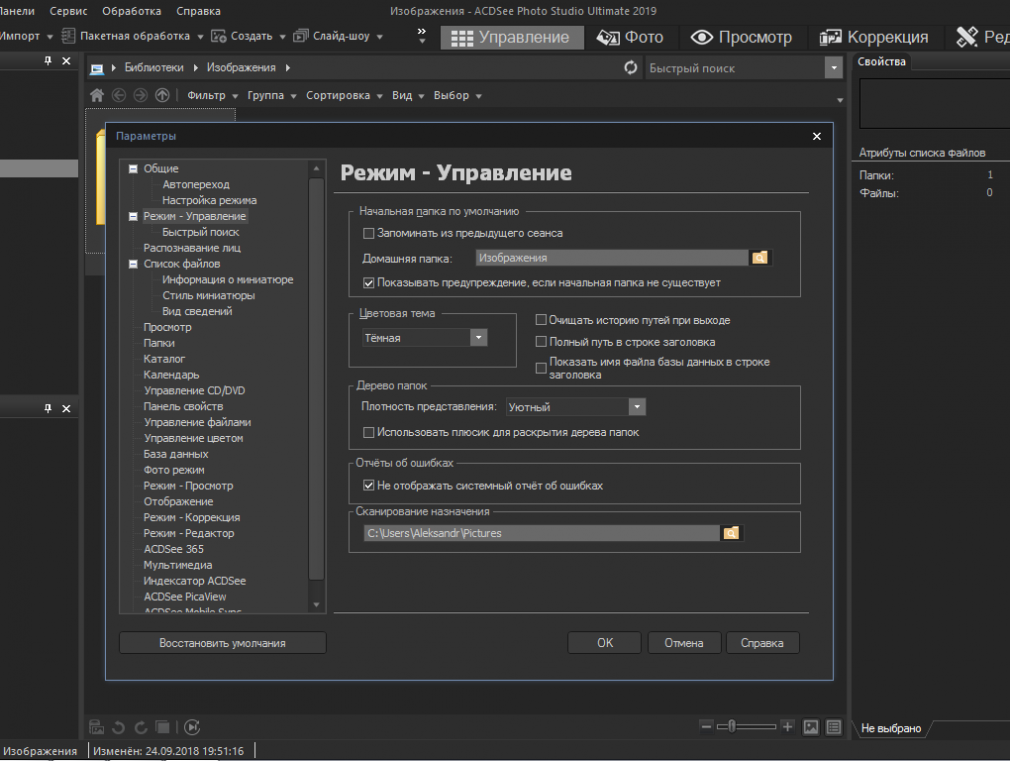Go back with the left arrow icon
1010x761 pixels.
119,95
